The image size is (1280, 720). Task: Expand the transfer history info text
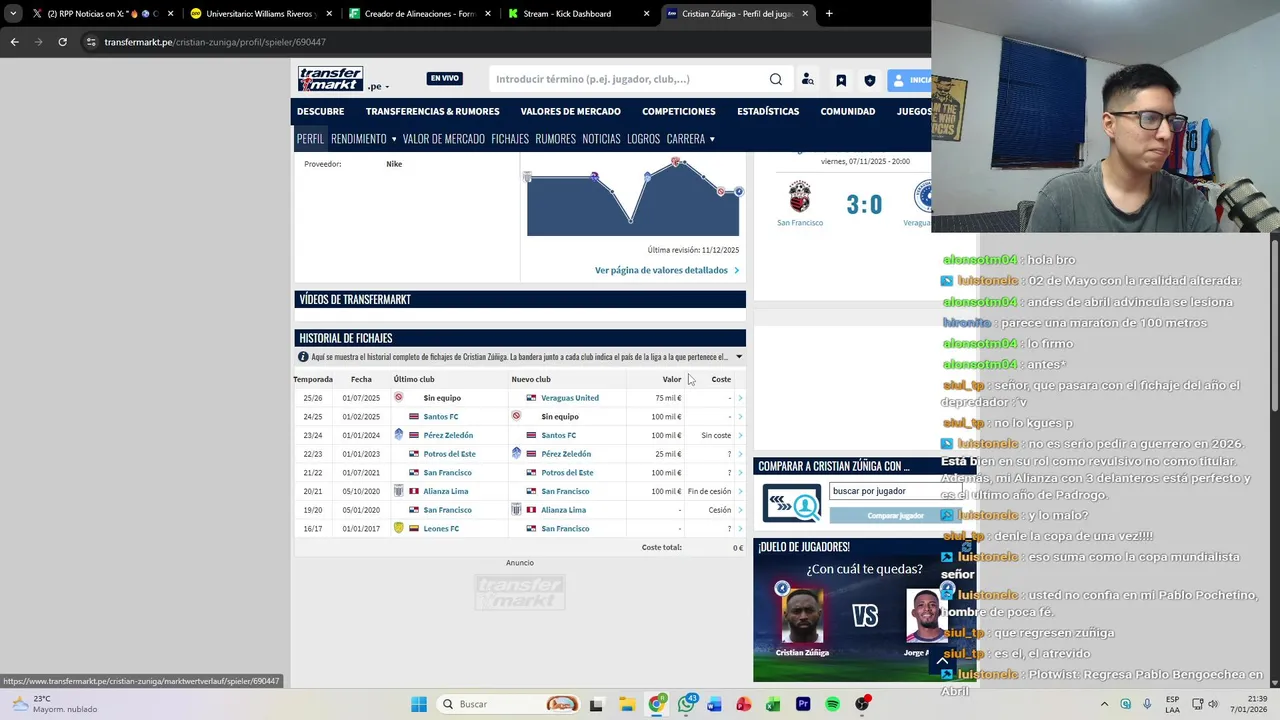coord(739,357)
